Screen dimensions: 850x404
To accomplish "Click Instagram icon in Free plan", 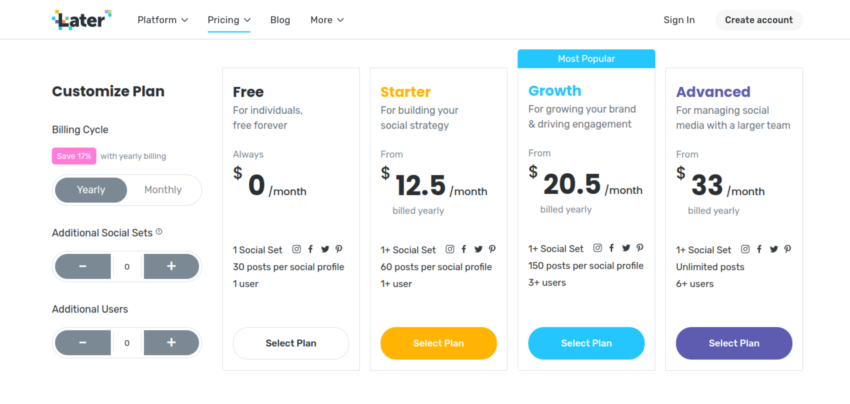I will (x=297, y=249).
